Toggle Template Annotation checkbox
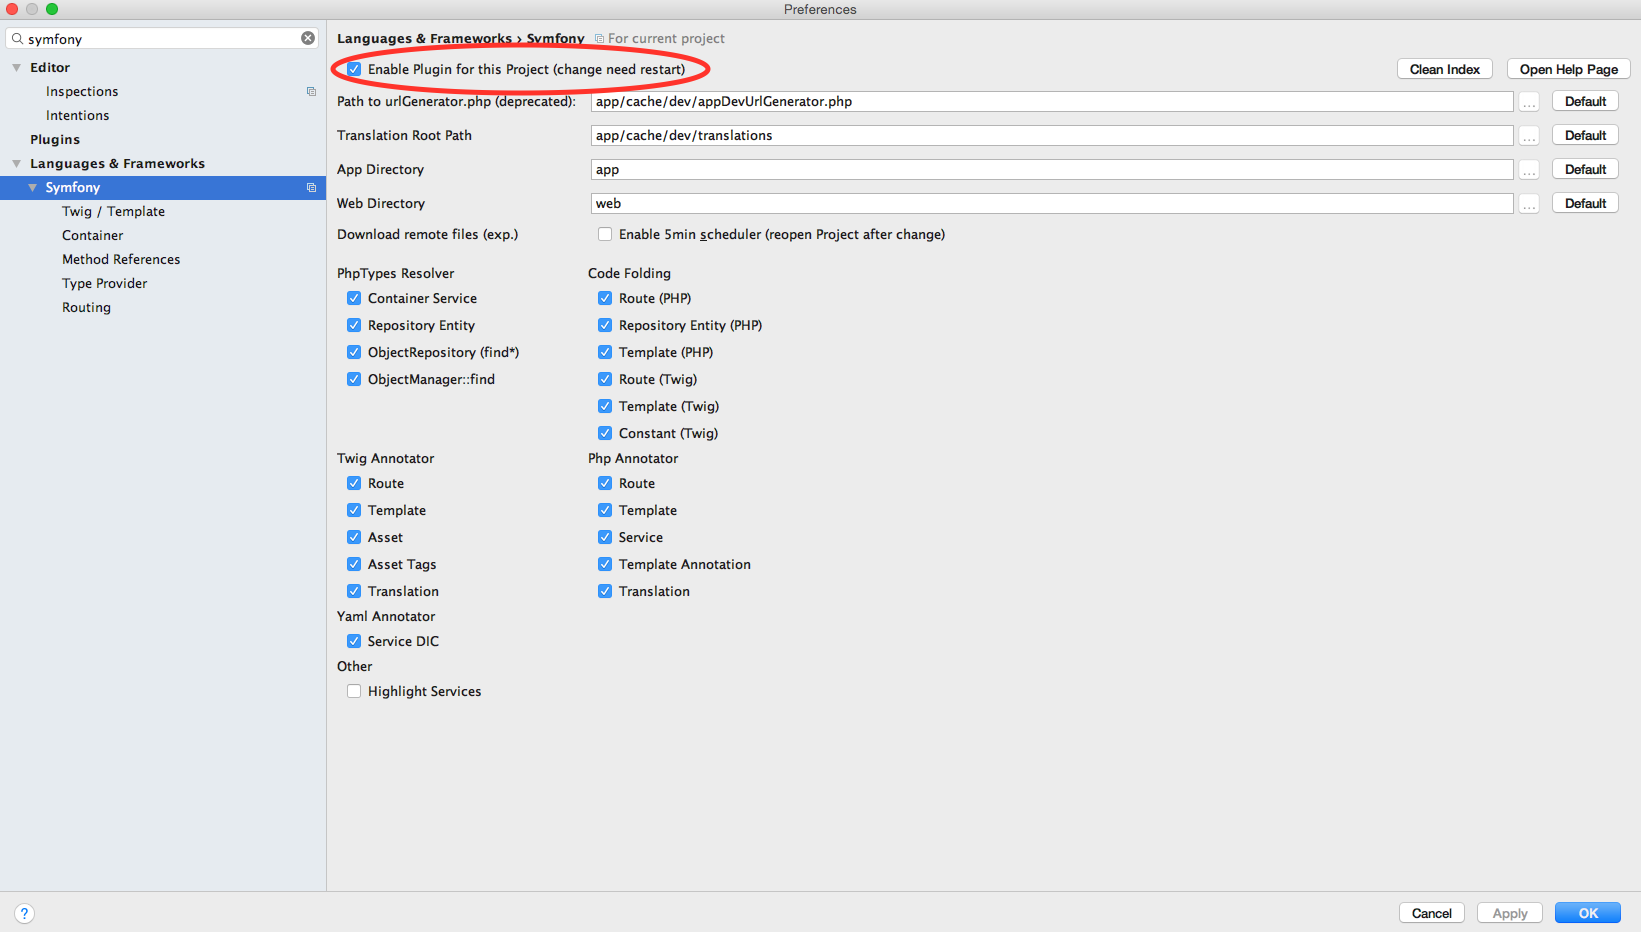Viewport: 1641px width, 932px height. (x=605, y=564)
